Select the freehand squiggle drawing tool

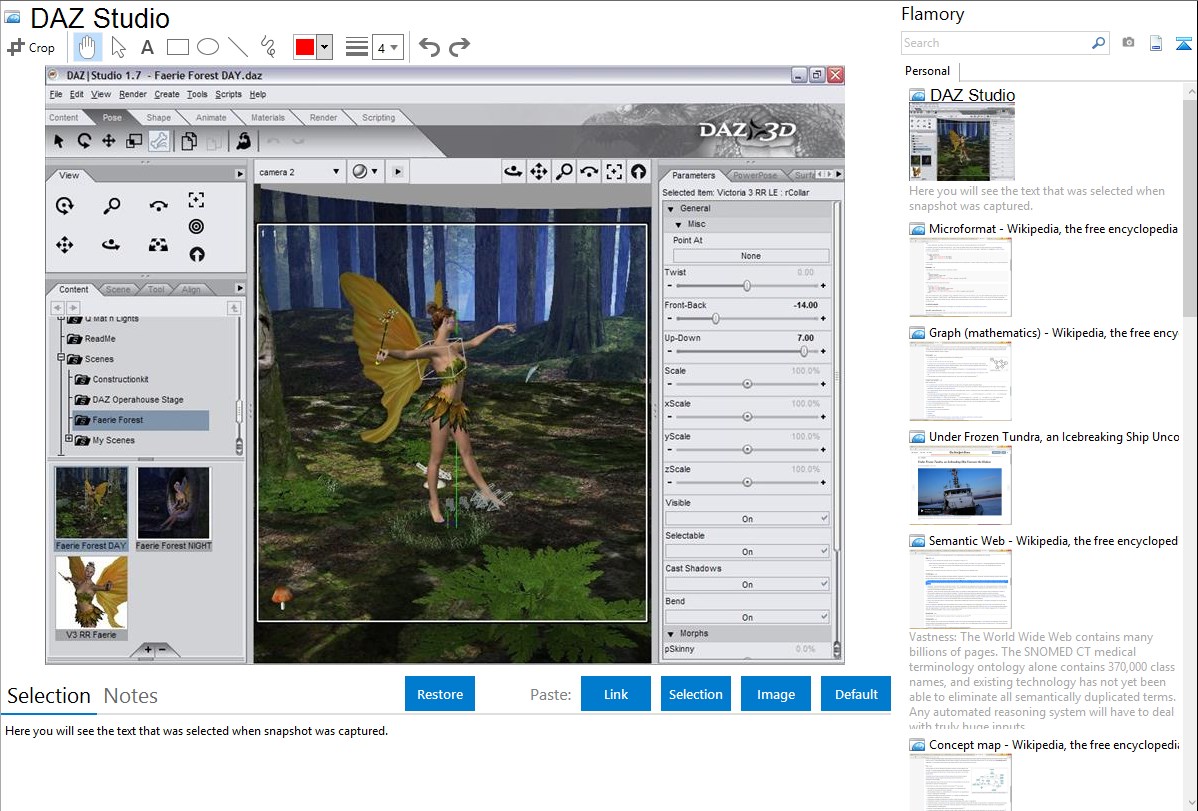[268, 47]
